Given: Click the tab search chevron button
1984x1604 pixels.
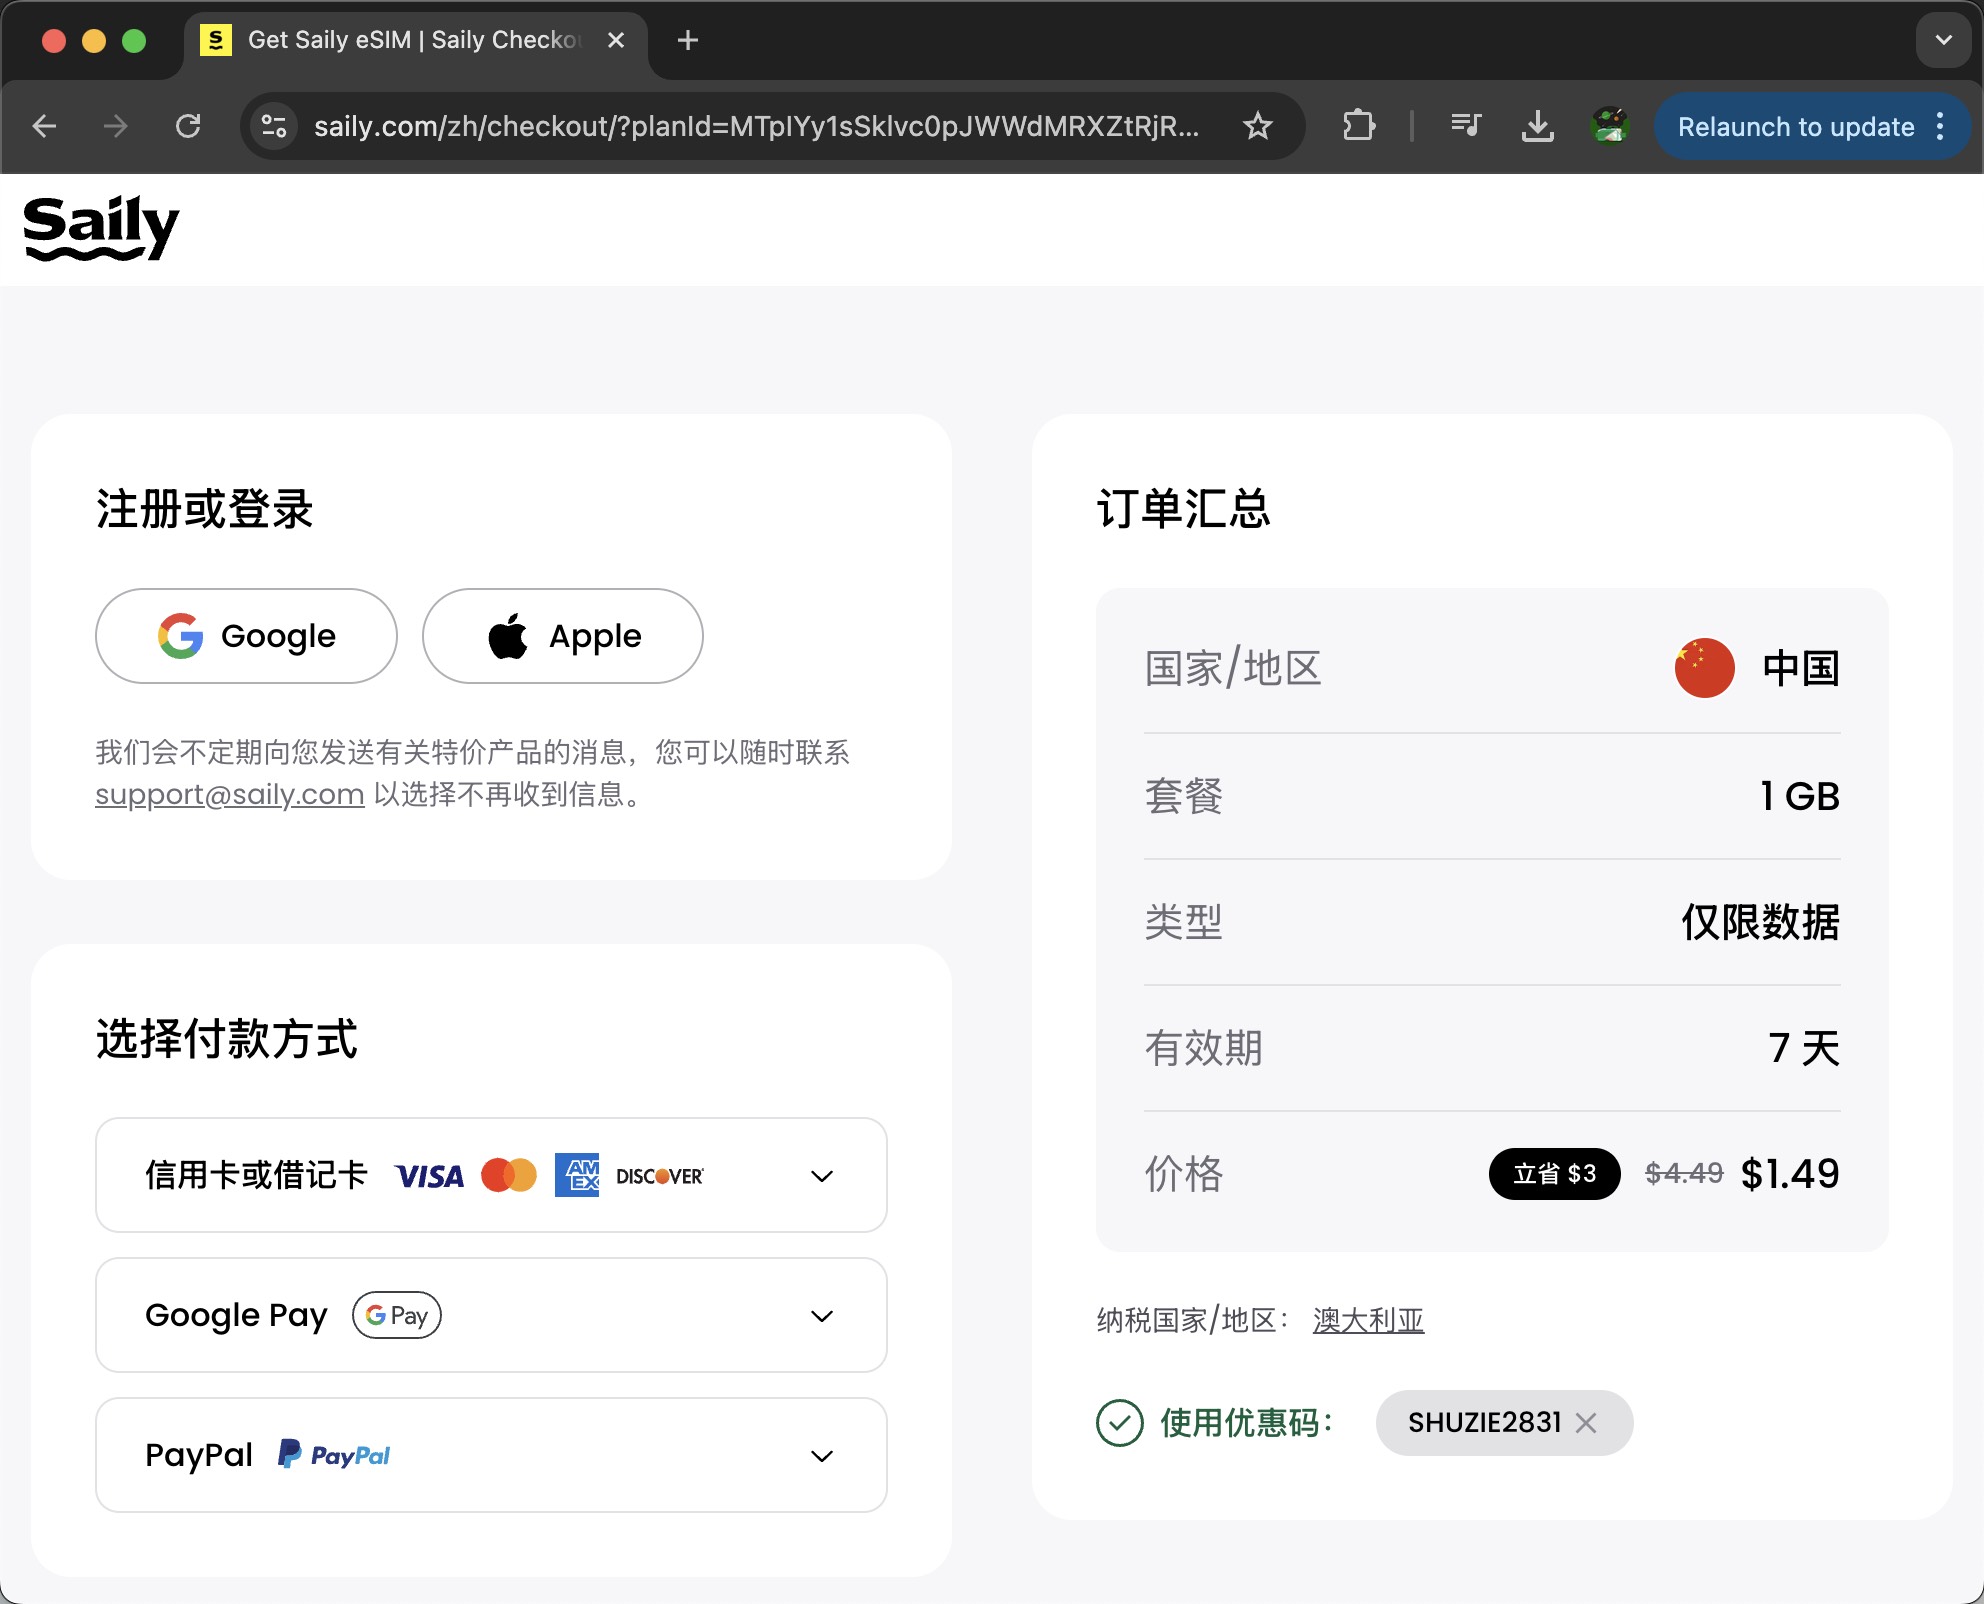Looking at the screenshot, I should click(1943, 40).
